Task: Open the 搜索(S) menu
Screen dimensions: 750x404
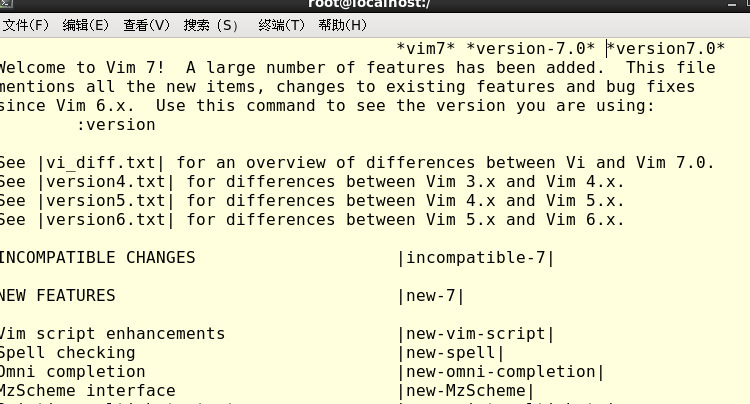Action: click(211, 25)
